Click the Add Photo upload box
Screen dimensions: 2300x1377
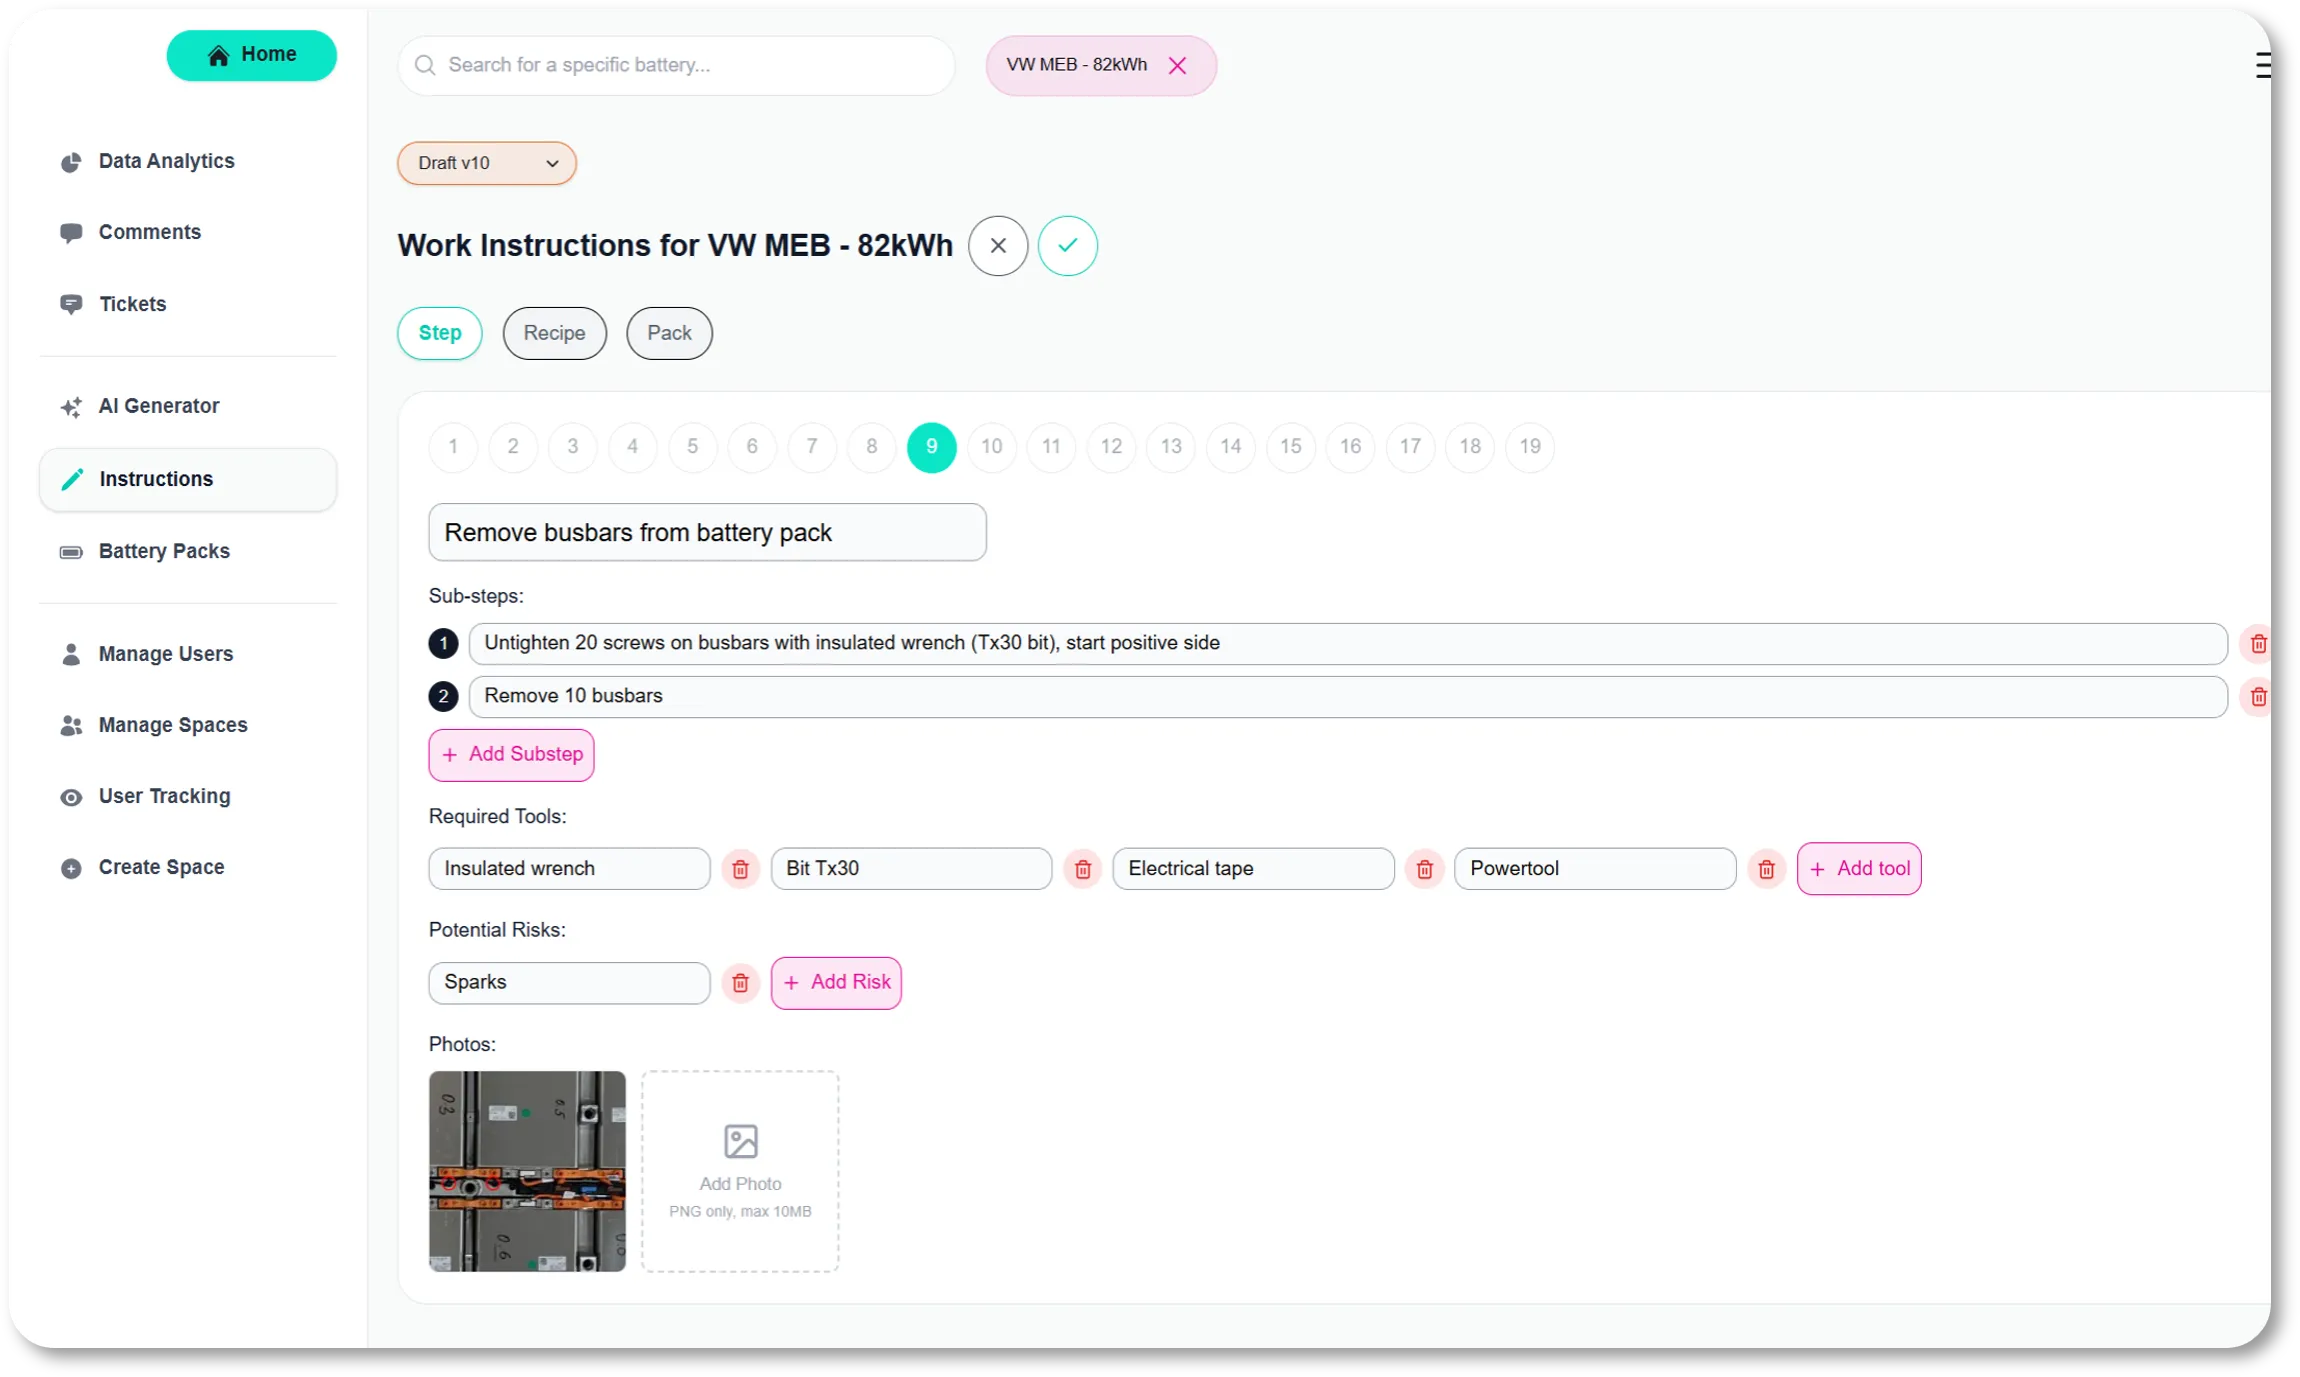(x=740, y=1172)
